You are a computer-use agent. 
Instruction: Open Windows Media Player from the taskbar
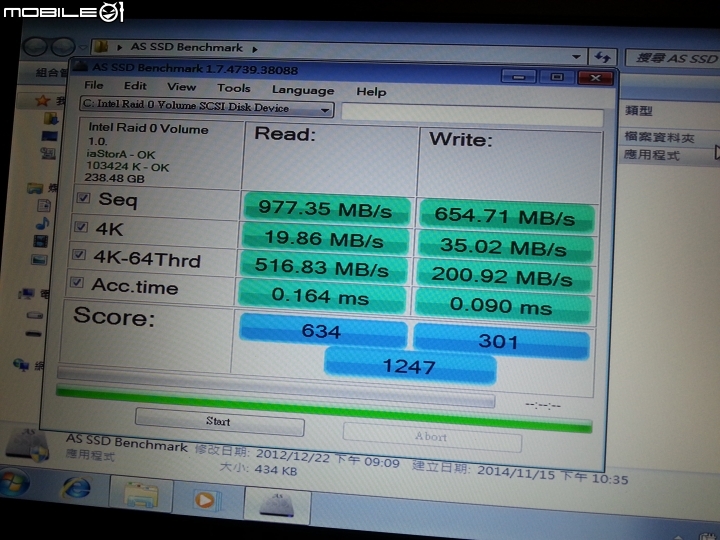click(206, 500)
